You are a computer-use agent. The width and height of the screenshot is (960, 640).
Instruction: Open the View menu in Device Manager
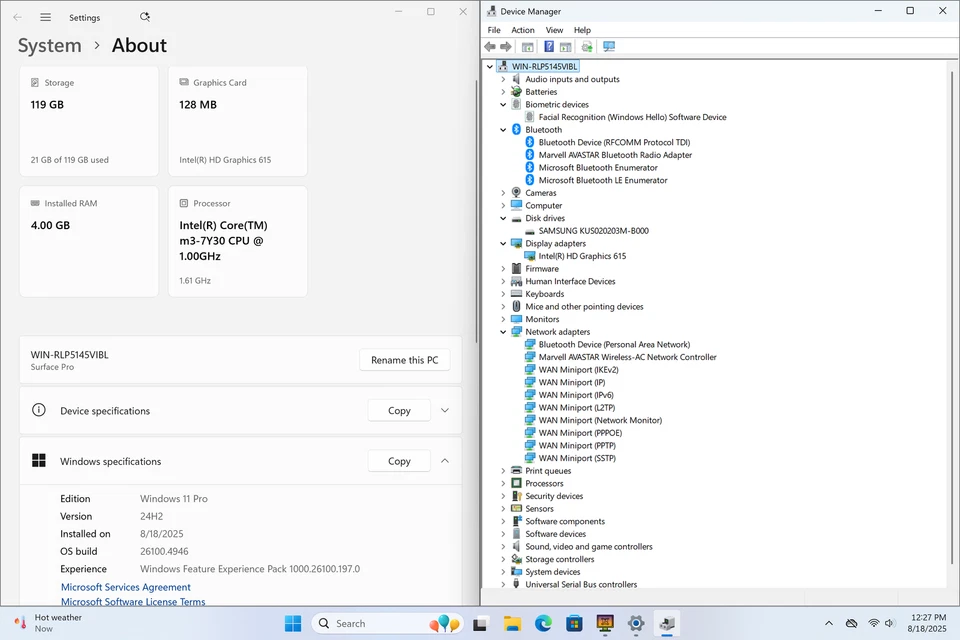[x=554, y=29]
